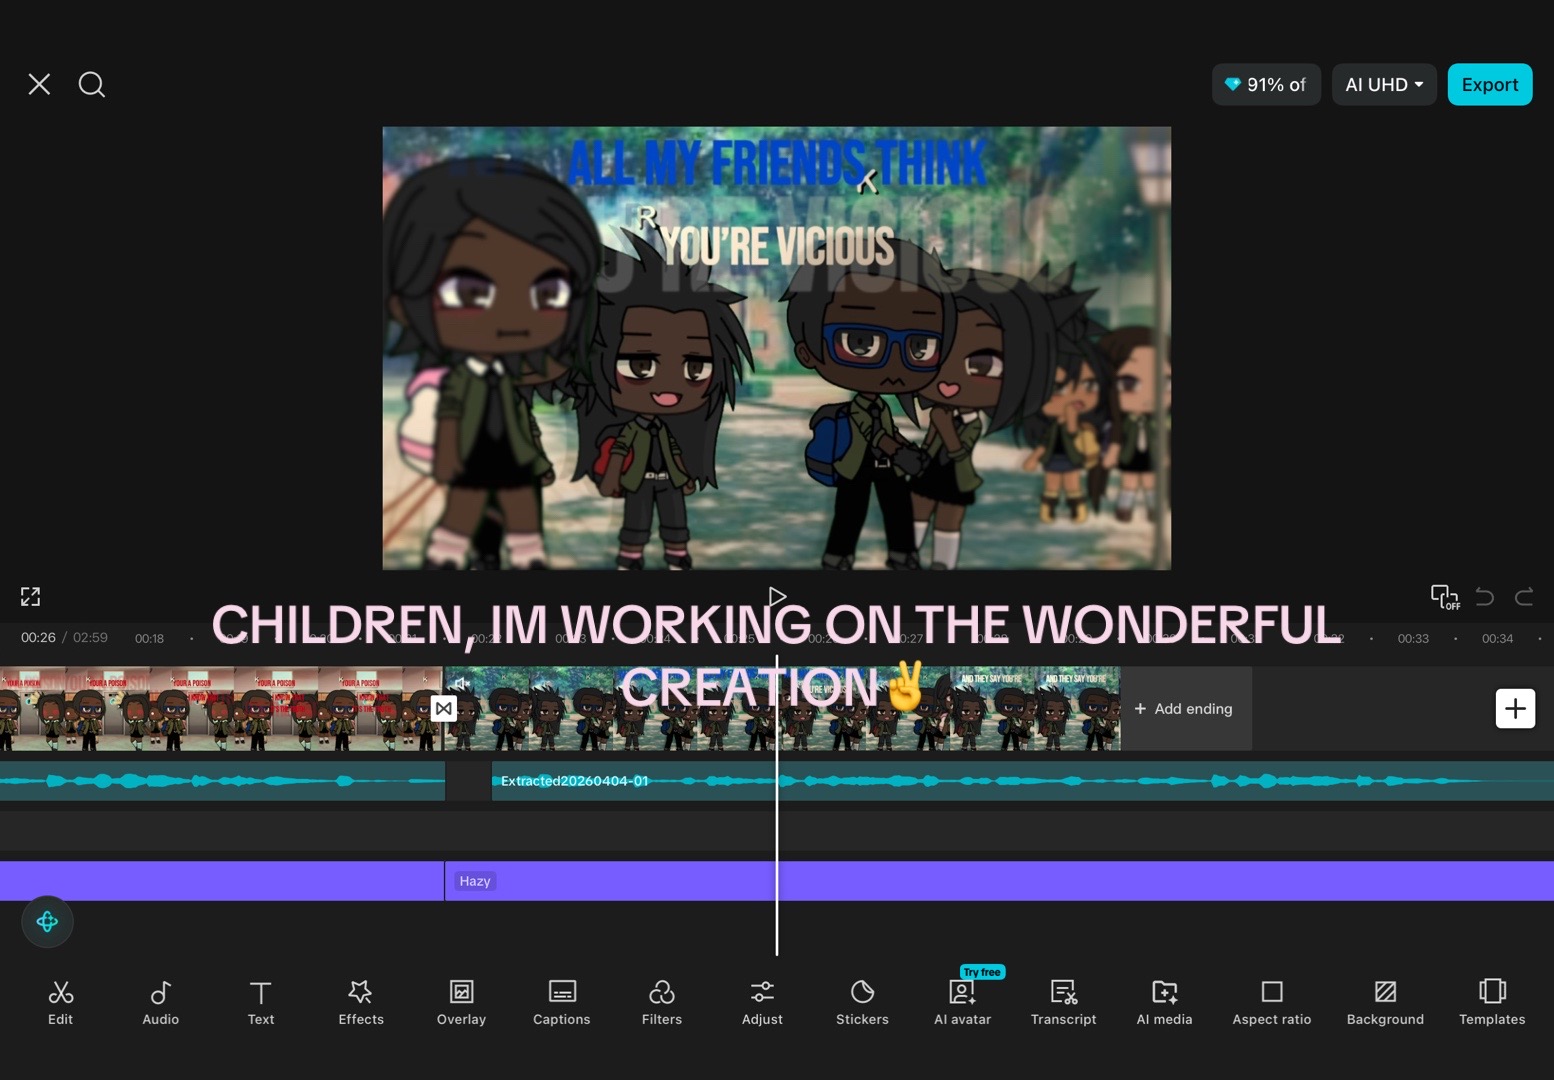Open the AI avatar tool
The width and height of the screenshot is (1554, 1080).
(x=963, y=1003)
